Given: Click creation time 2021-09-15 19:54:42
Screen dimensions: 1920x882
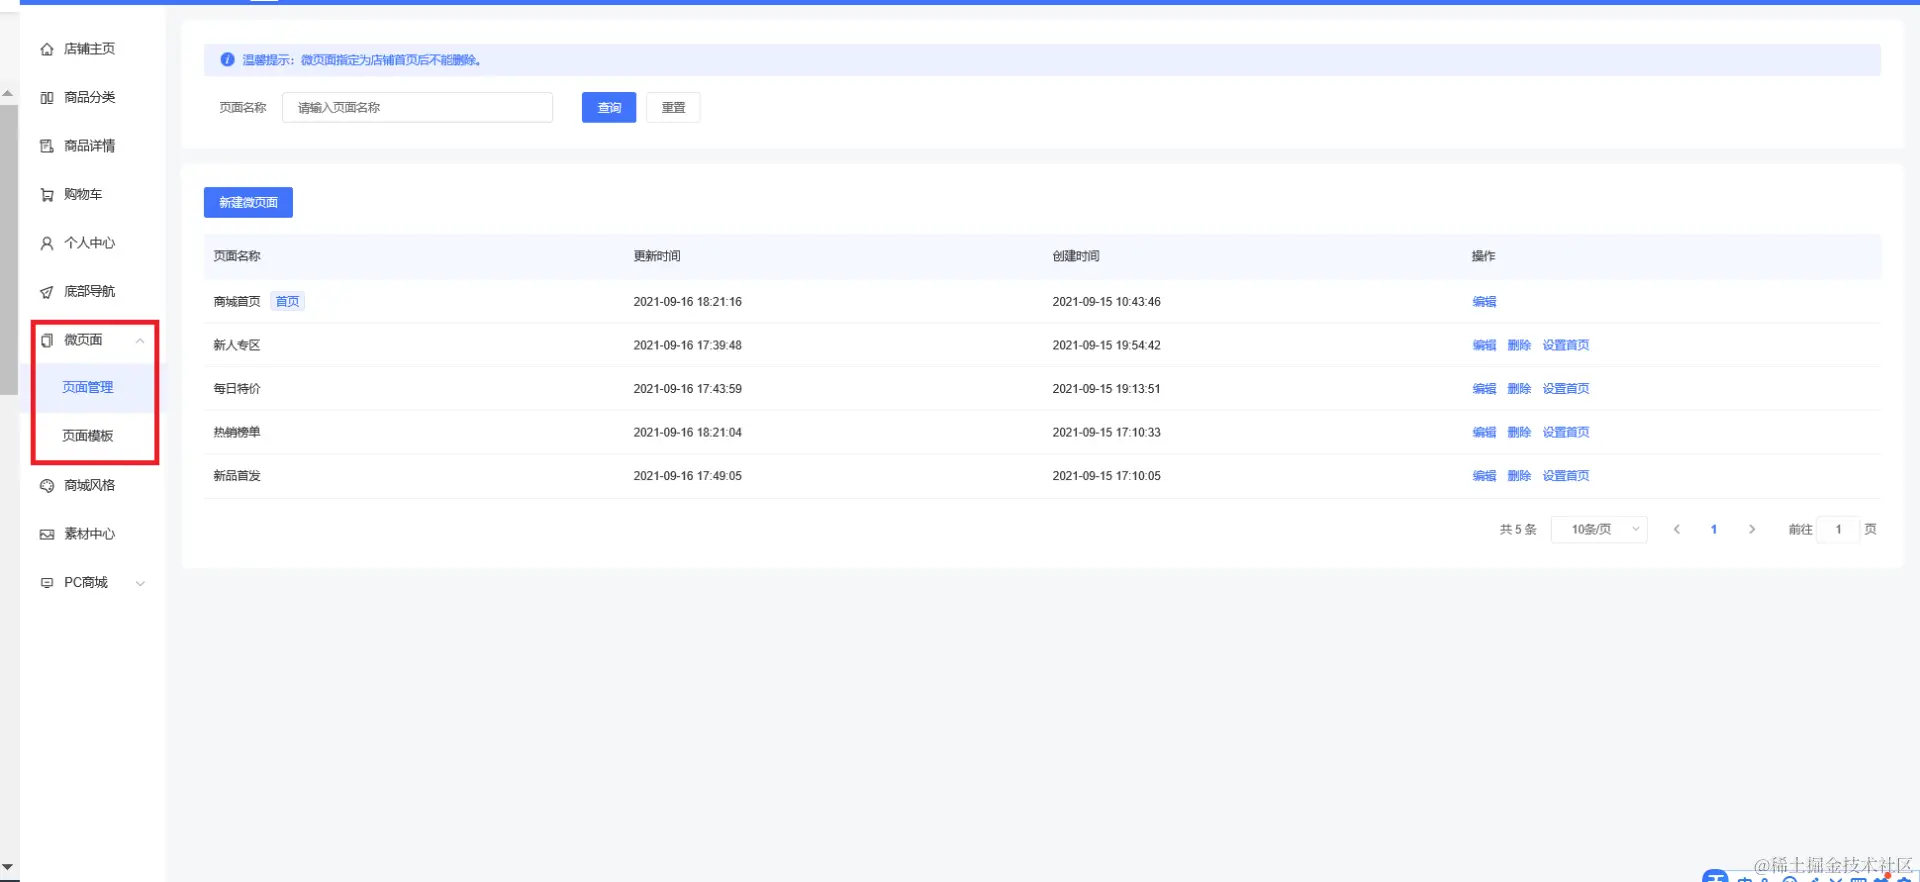Looking at the screenshot, I should [x=1107, y=345].
